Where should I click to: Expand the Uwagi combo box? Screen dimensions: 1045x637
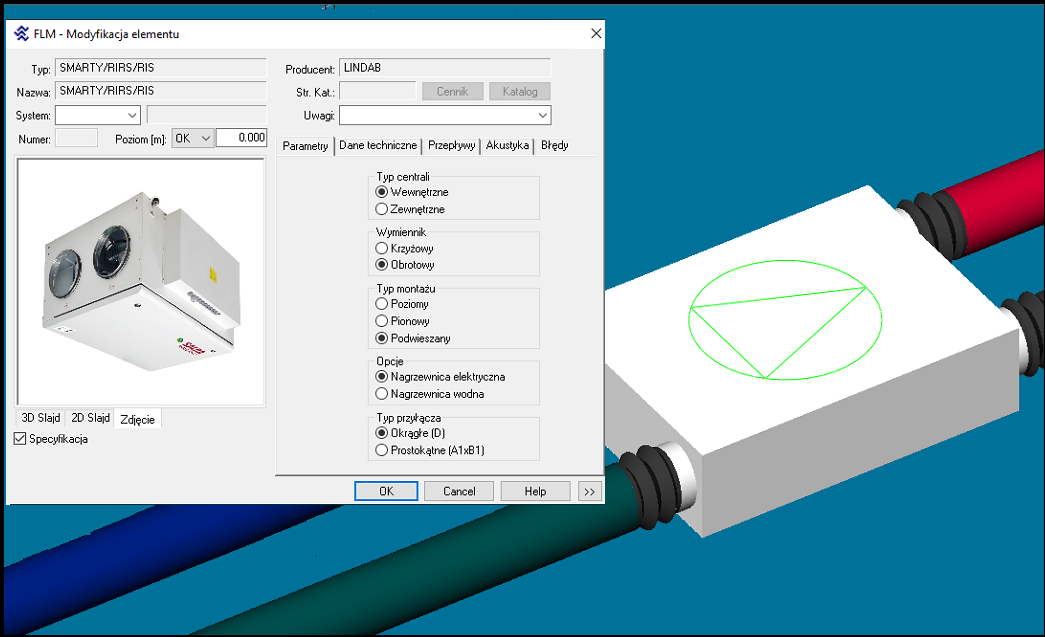pyautogui.click(x=543, y=116)
